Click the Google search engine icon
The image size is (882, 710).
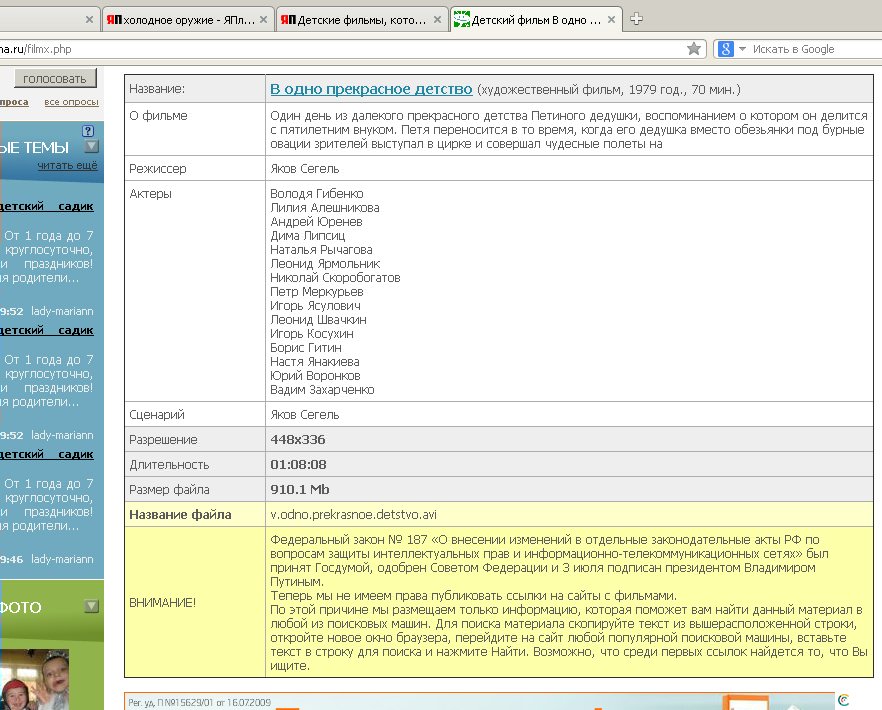click(x=727, y=49)
